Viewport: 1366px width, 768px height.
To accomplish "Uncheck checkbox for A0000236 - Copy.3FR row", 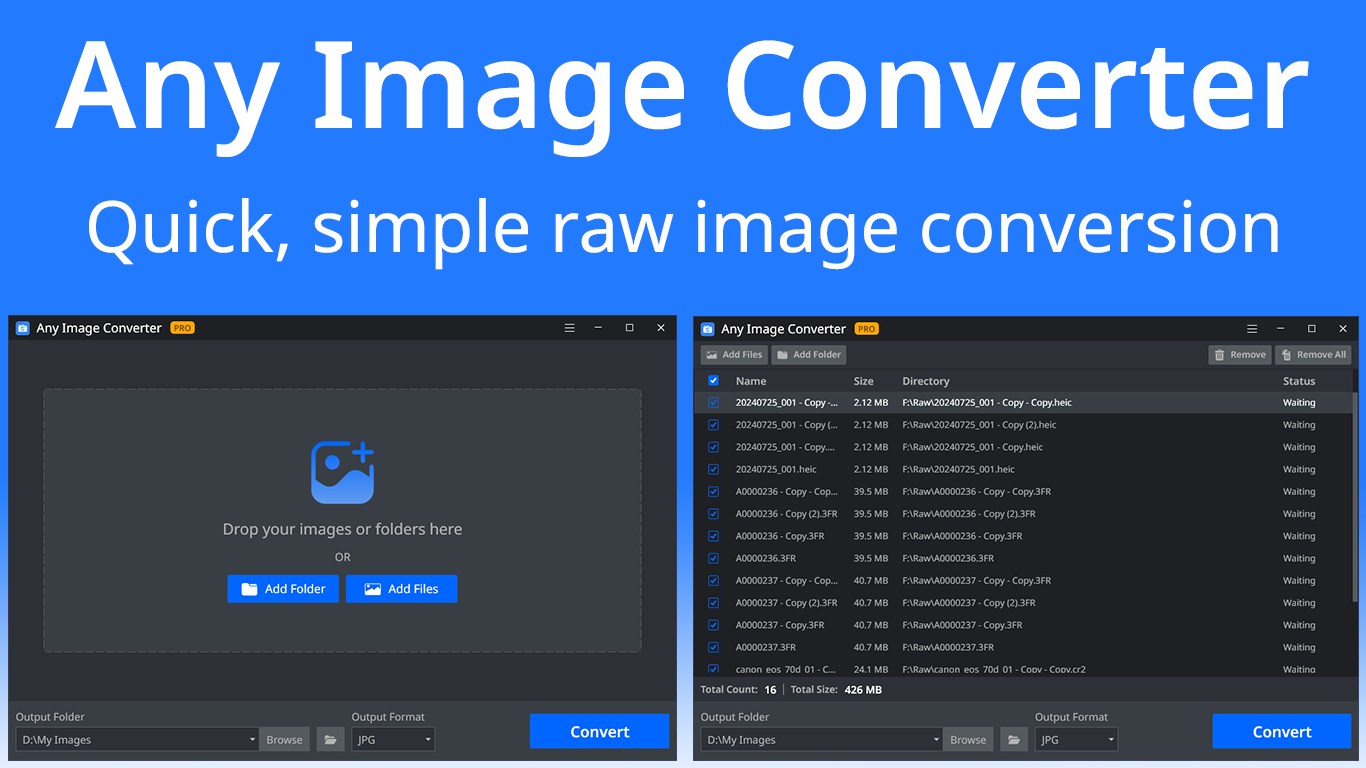I will [x=713, y=536].
